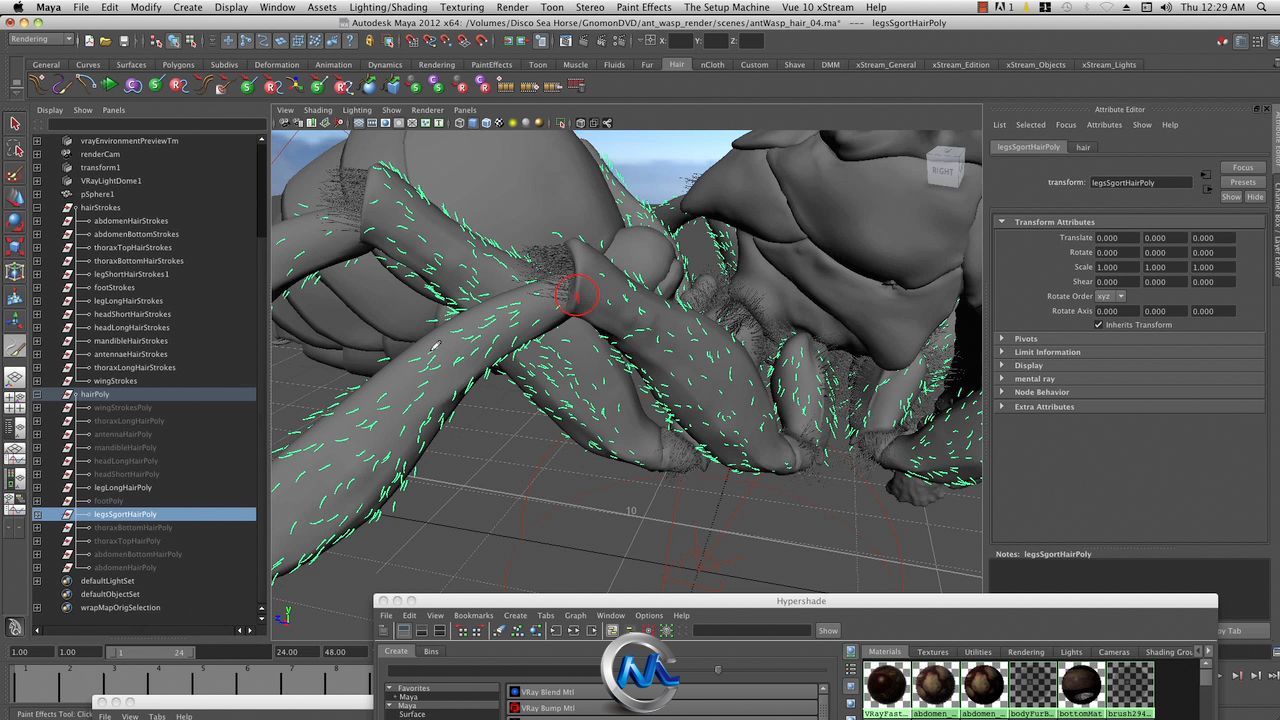Activate the Scale tool cube icon

tap(15, 247)
